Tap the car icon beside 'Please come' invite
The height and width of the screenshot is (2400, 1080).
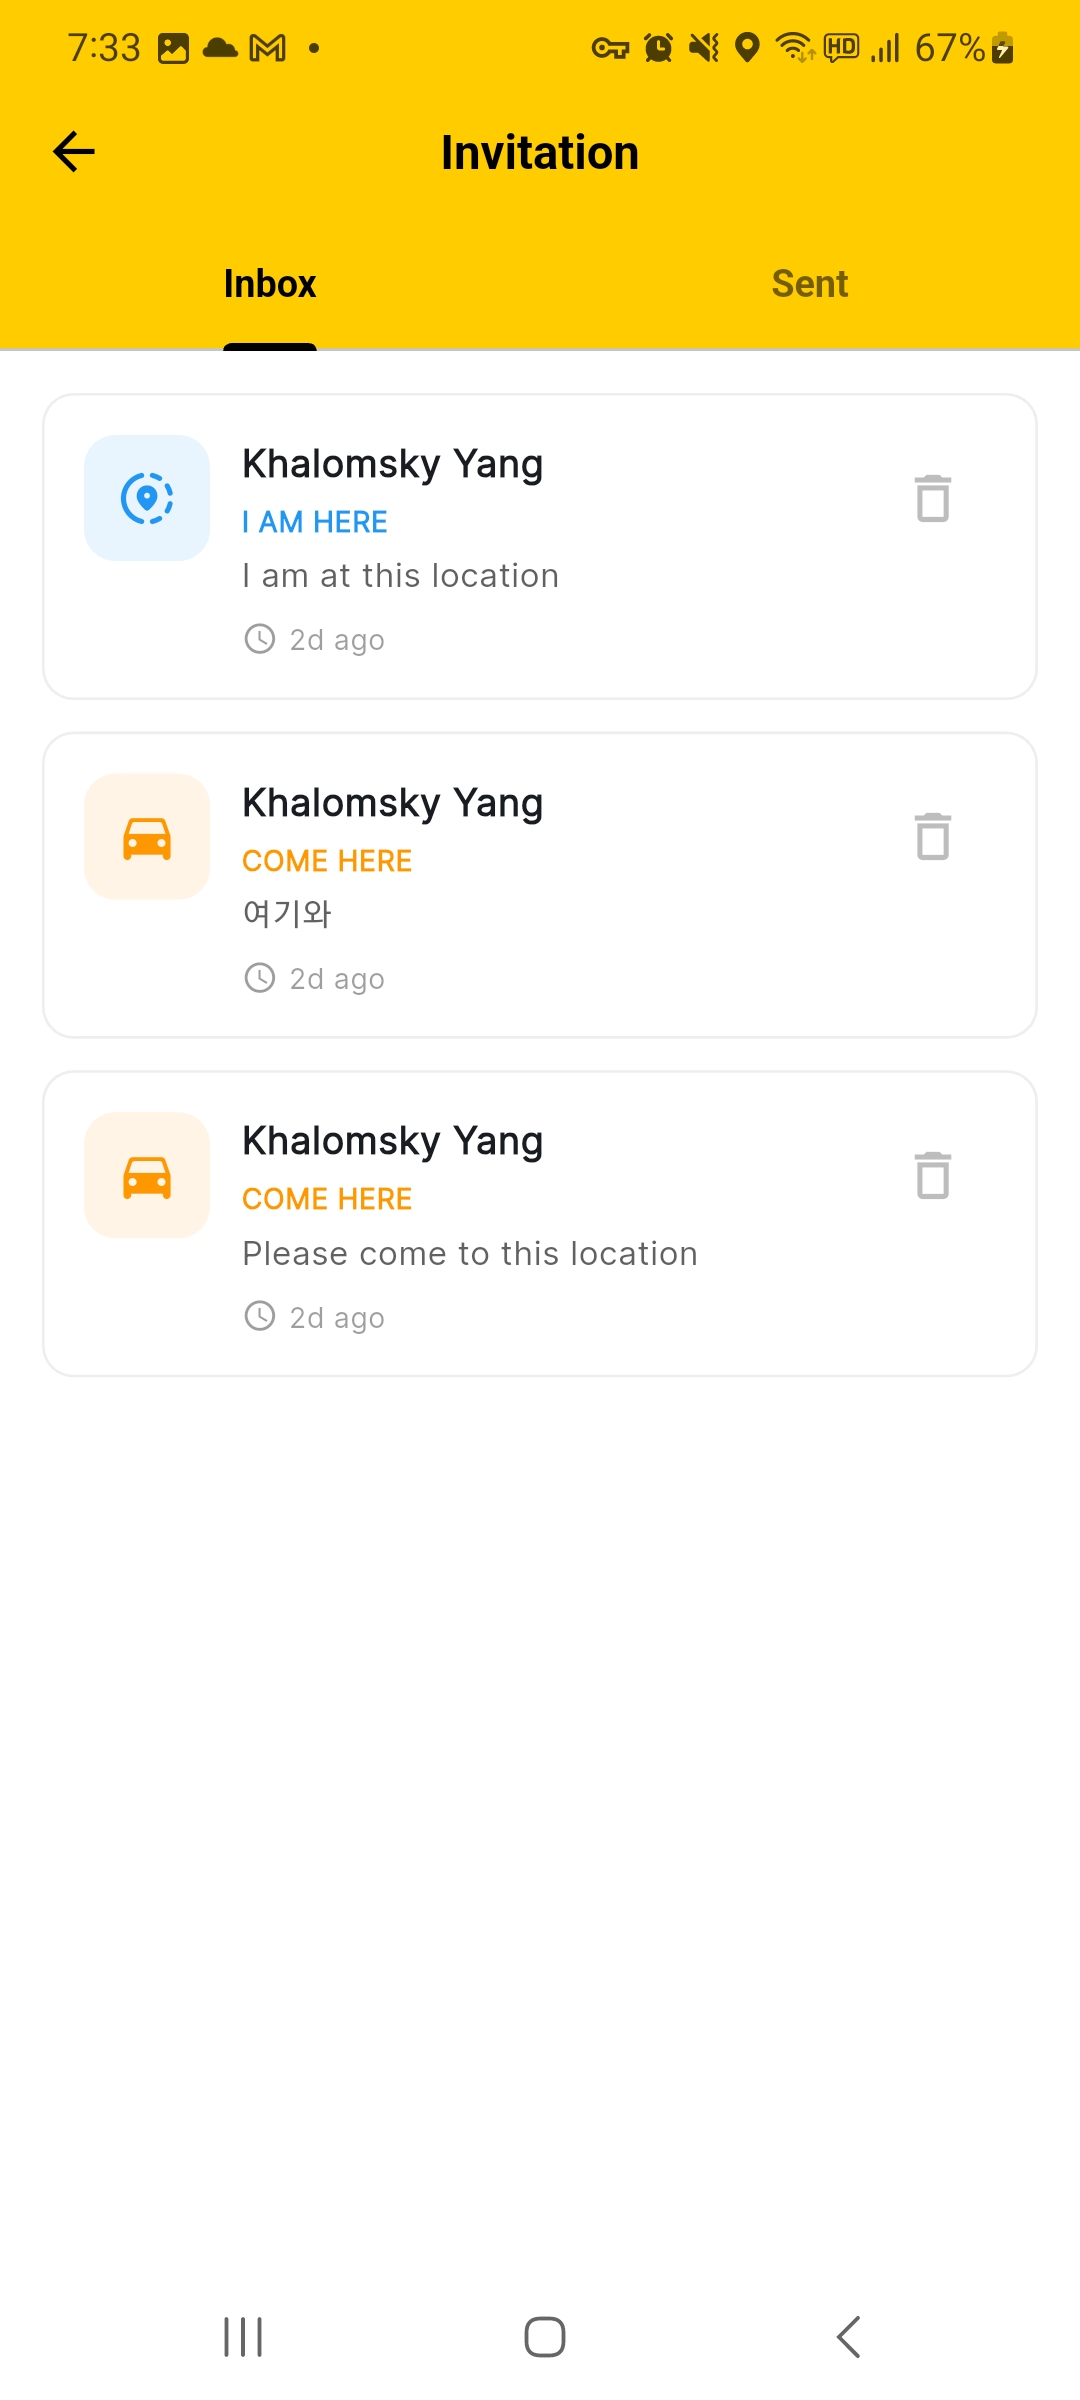point(147,1175)
